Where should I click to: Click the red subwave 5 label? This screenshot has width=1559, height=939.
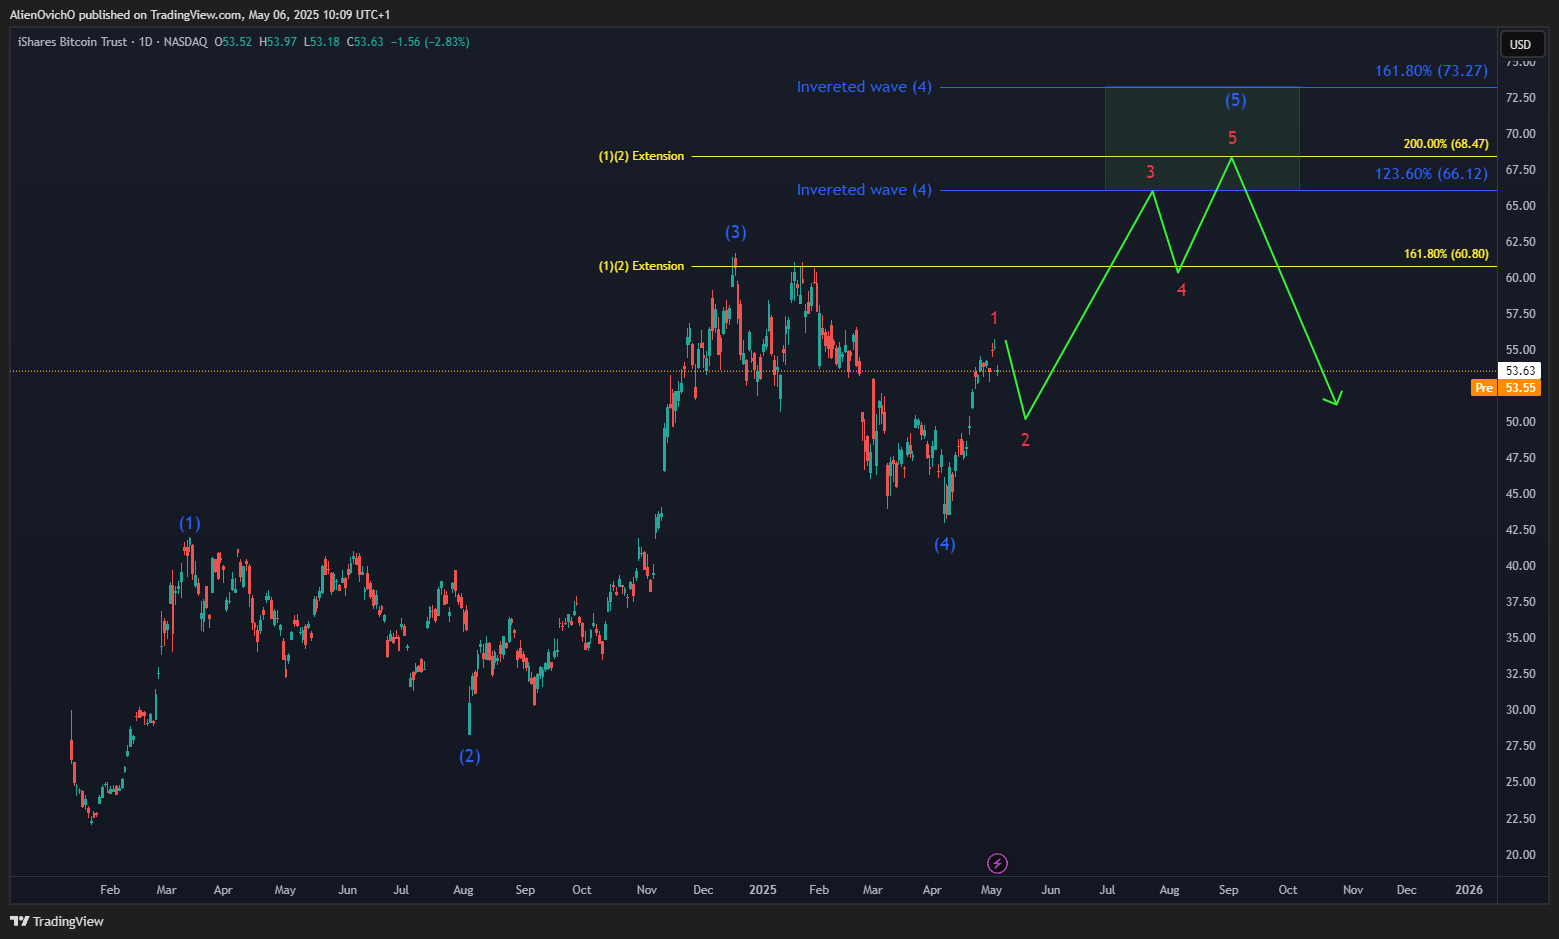pyautogui.click(x=1232, y=138)
